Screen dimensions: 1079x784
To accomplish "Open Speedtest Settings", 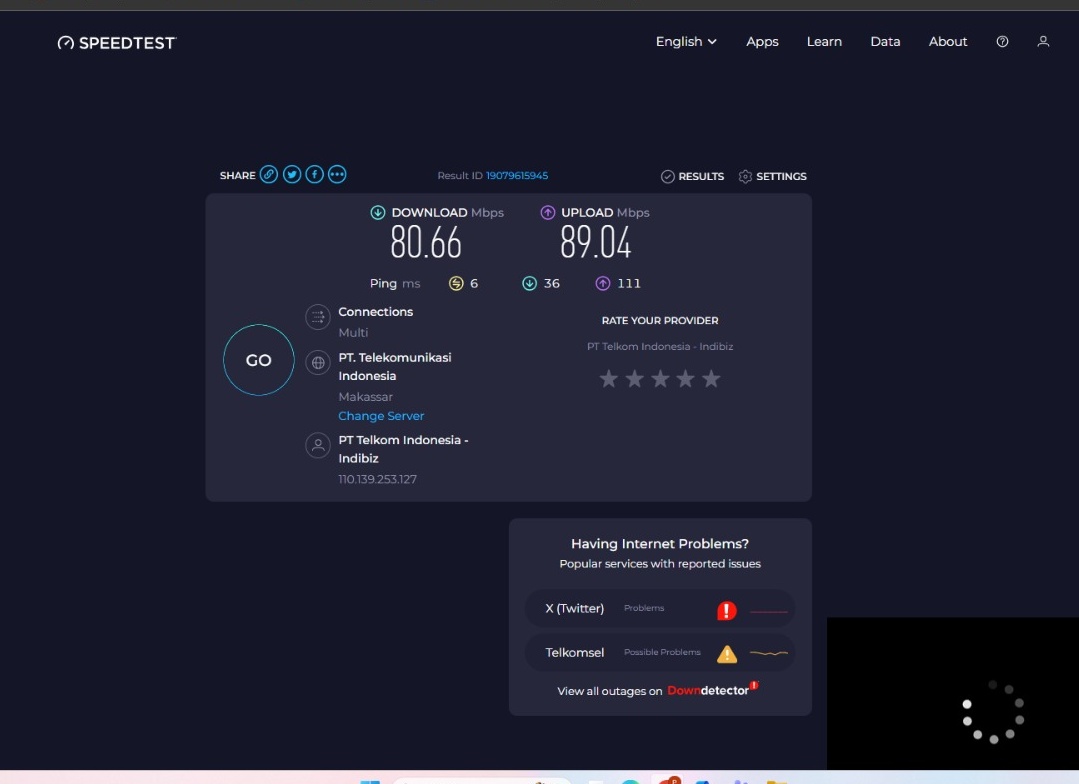I will pos(772,176).
